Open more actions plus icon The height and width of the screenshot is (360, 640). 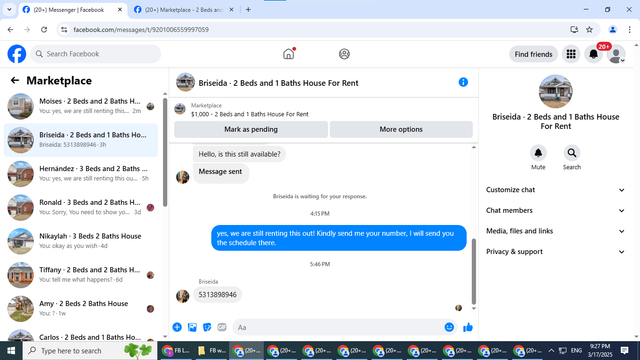pyautogui.click(x=177, y=327)
